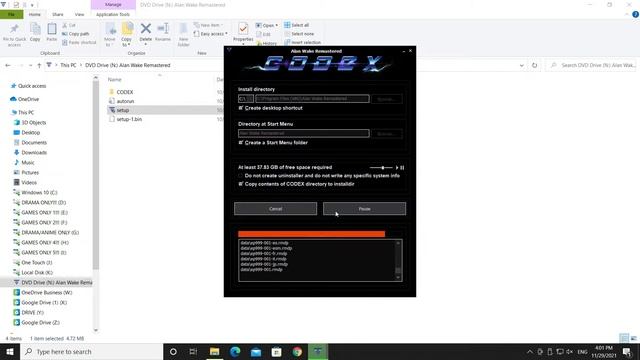Adjust the music volume slider in installer
This screenshot has height=360, width=640.
[382, 167]
